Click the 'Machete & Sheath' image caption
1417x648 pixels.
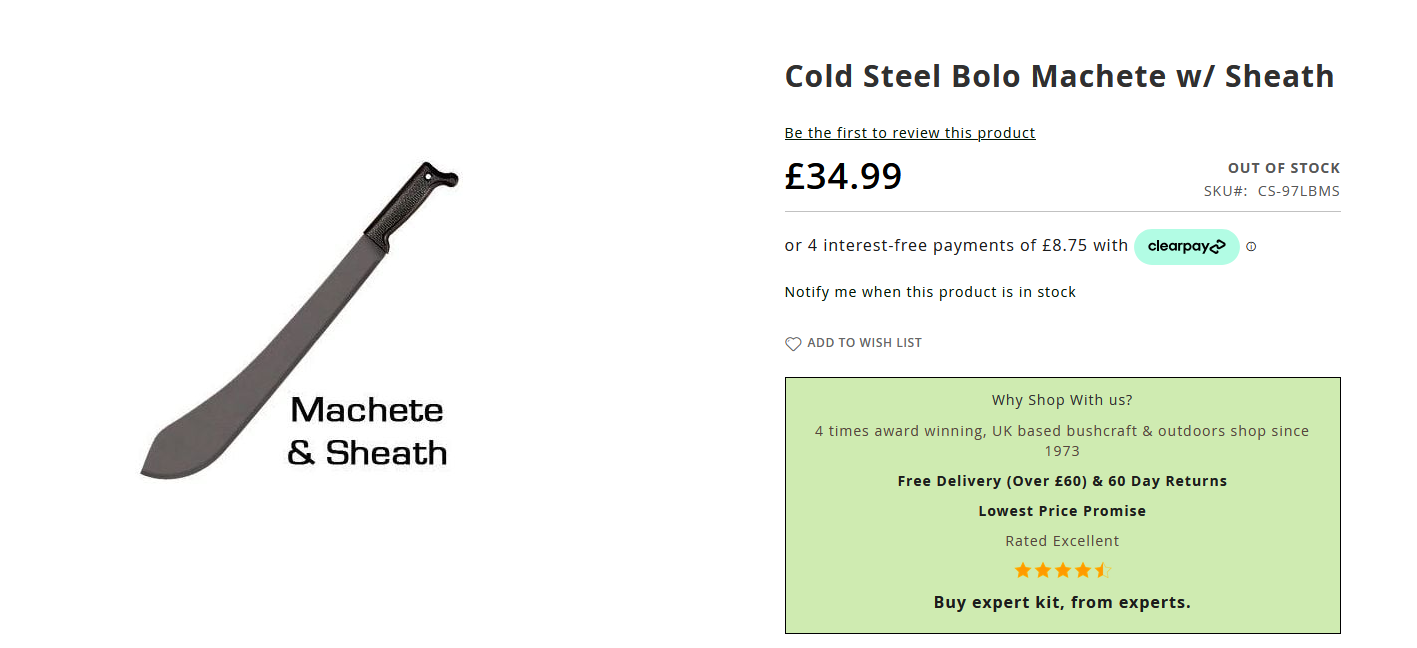click(x=367, y=431)
